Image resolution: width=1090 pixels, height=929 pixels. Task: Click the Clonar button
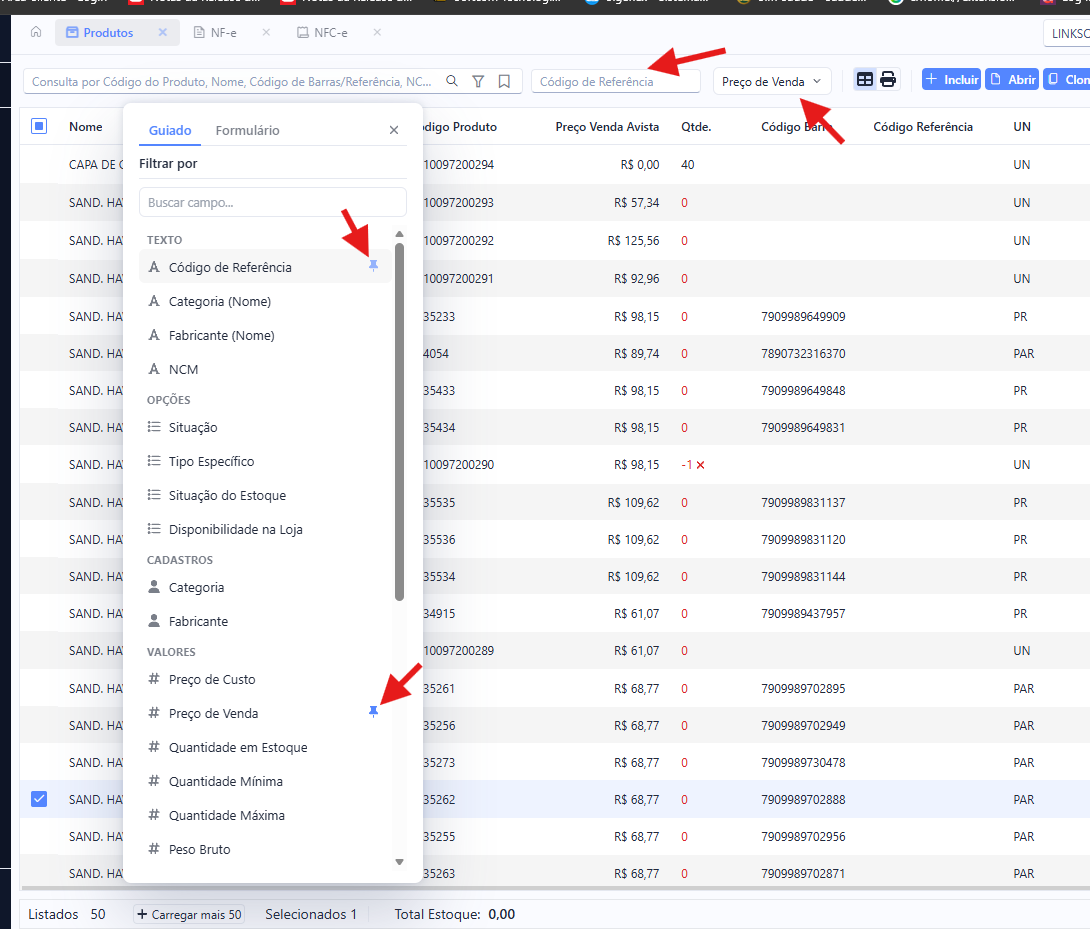click(x=1066, y=79)
